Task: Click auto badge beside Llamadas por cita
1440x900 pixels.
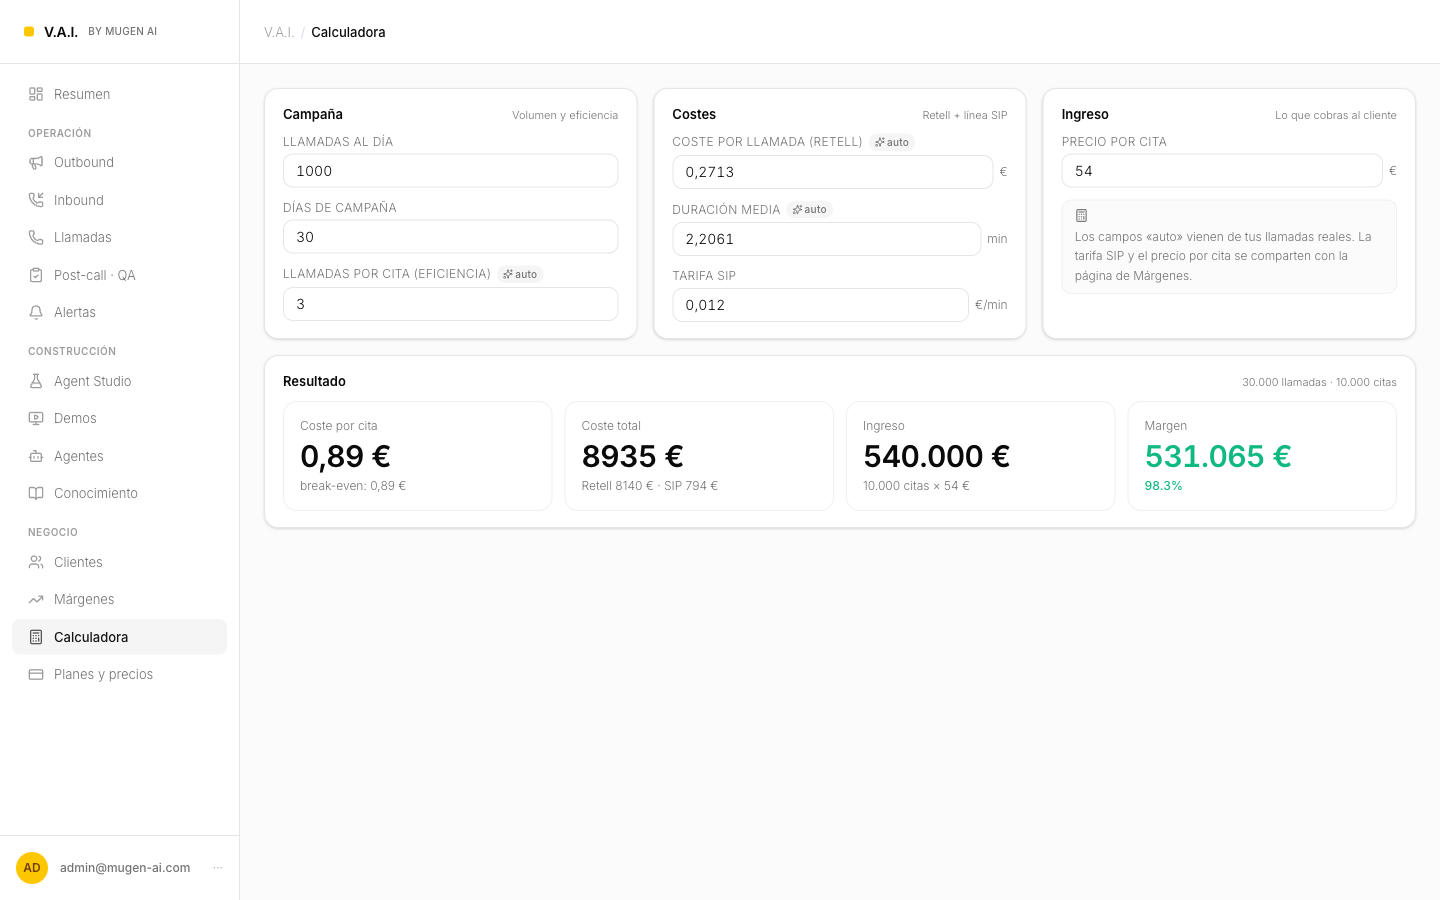Action: pyautogui.click(x=520, y=274)
